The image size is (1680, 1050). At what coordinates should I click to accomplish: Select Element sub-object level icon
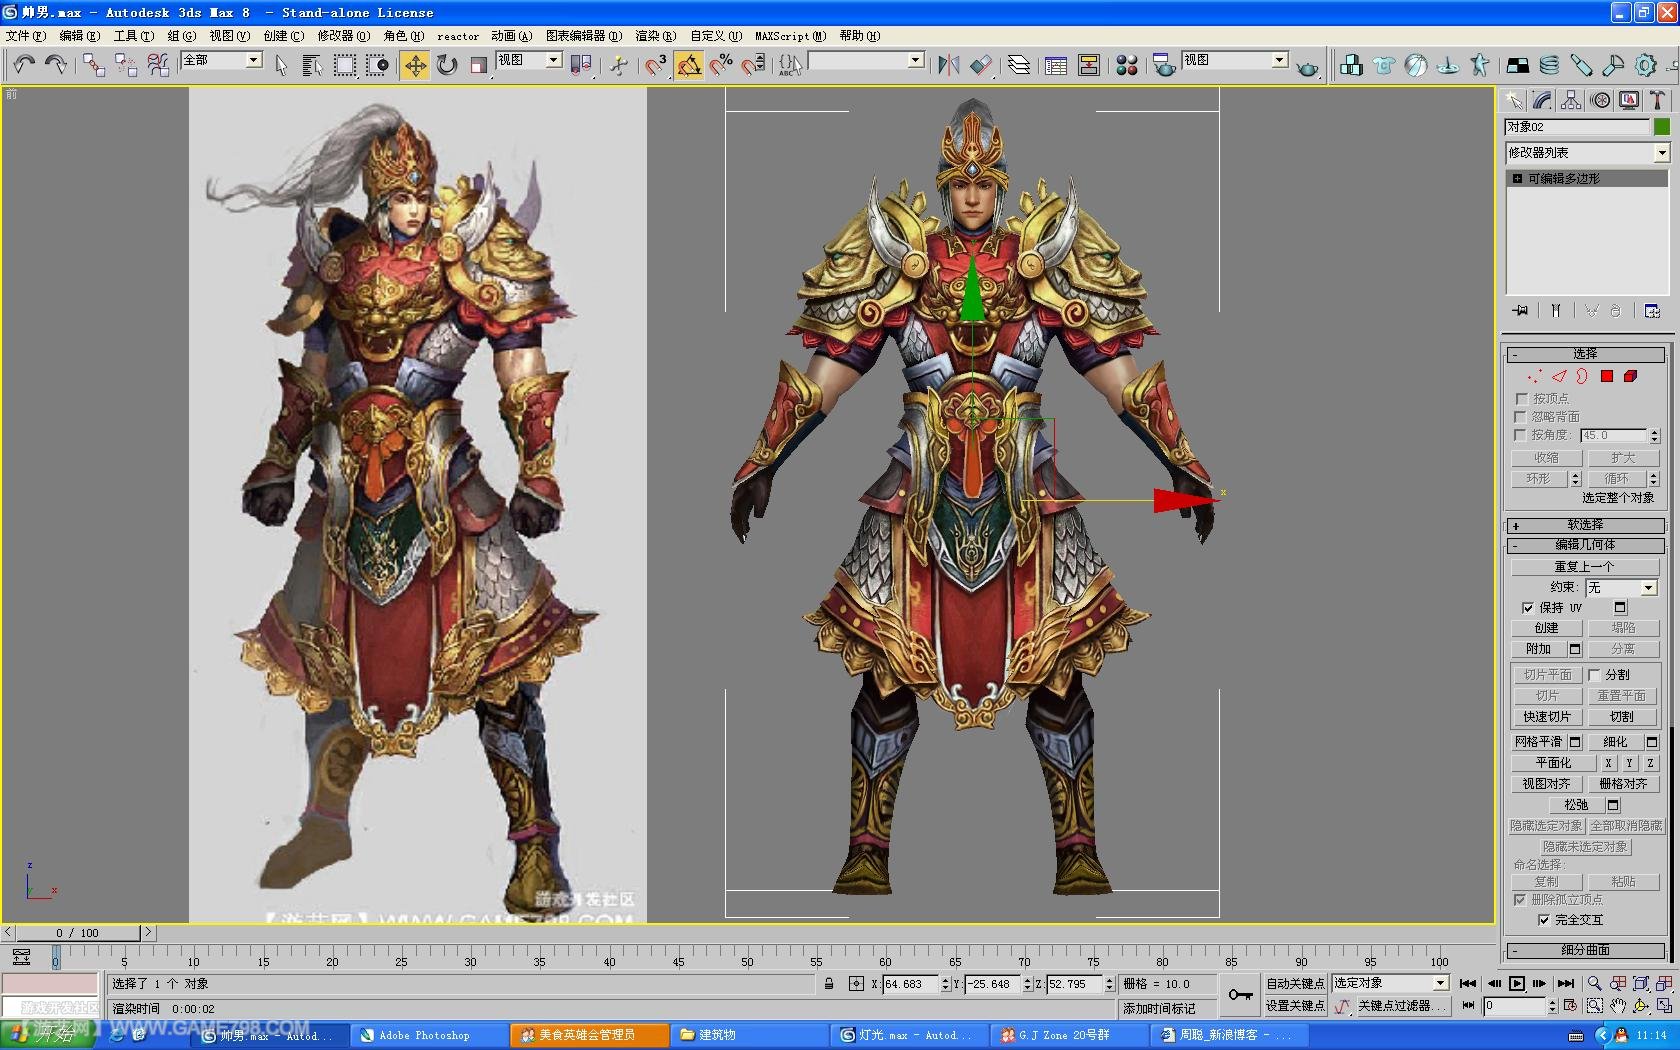[1630, 376]
